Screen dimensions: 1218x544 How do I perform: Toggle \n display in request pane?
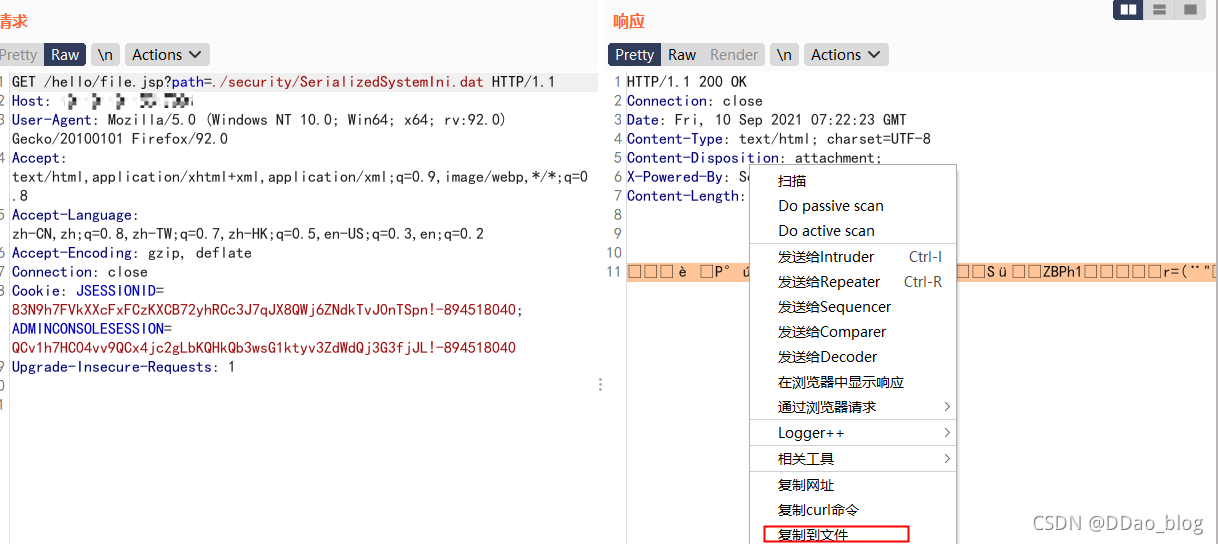coord(104,55)
